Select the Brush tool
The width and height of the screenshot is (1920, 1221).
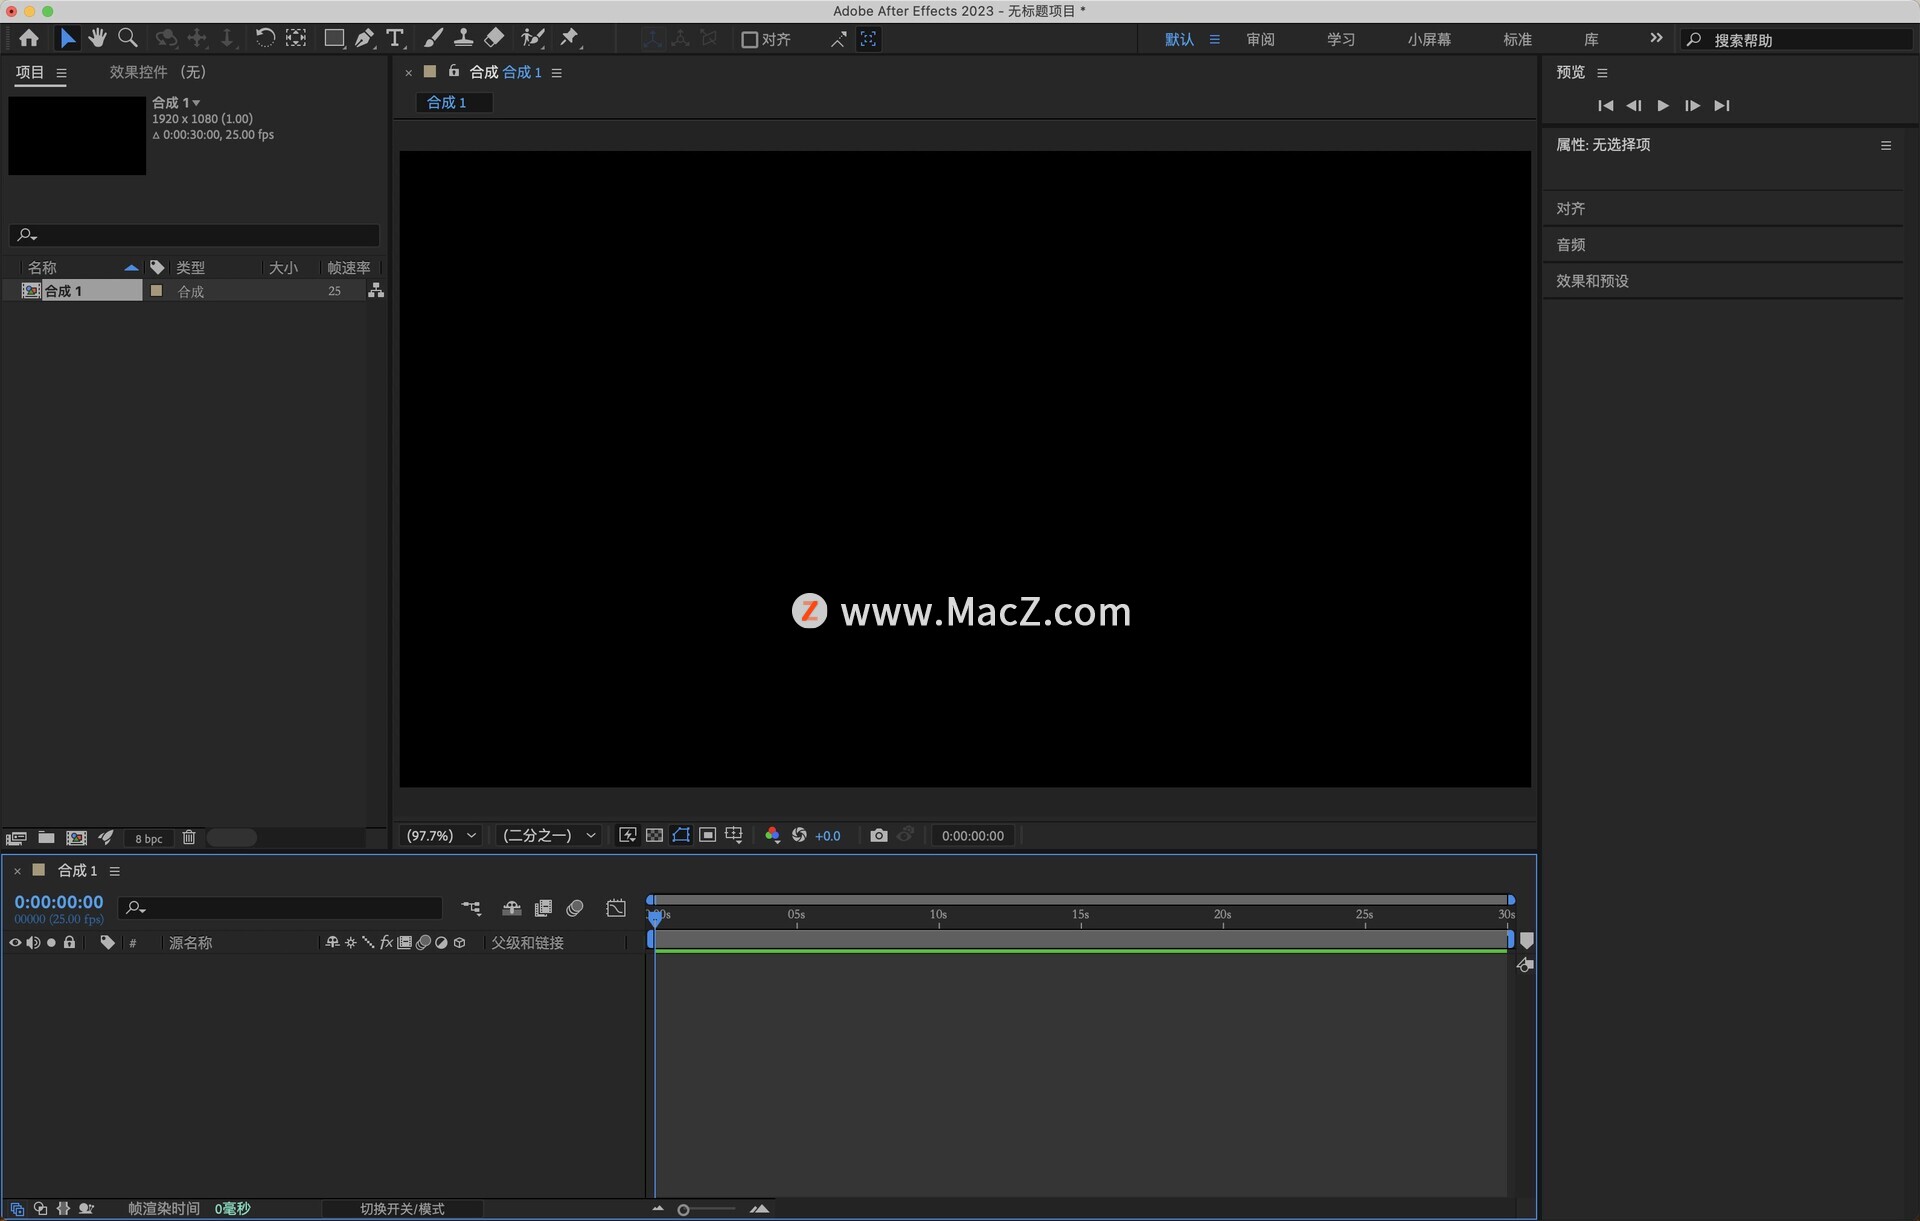(433, 38)
